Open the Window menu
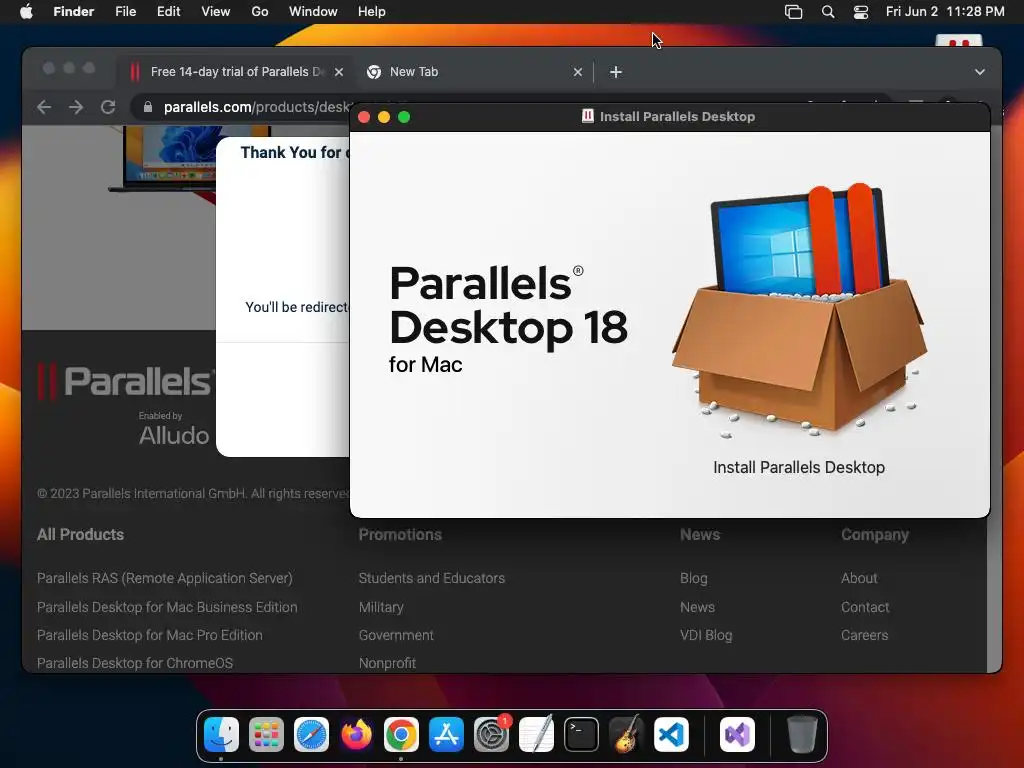1024x768 pixels. click(313, 12)
